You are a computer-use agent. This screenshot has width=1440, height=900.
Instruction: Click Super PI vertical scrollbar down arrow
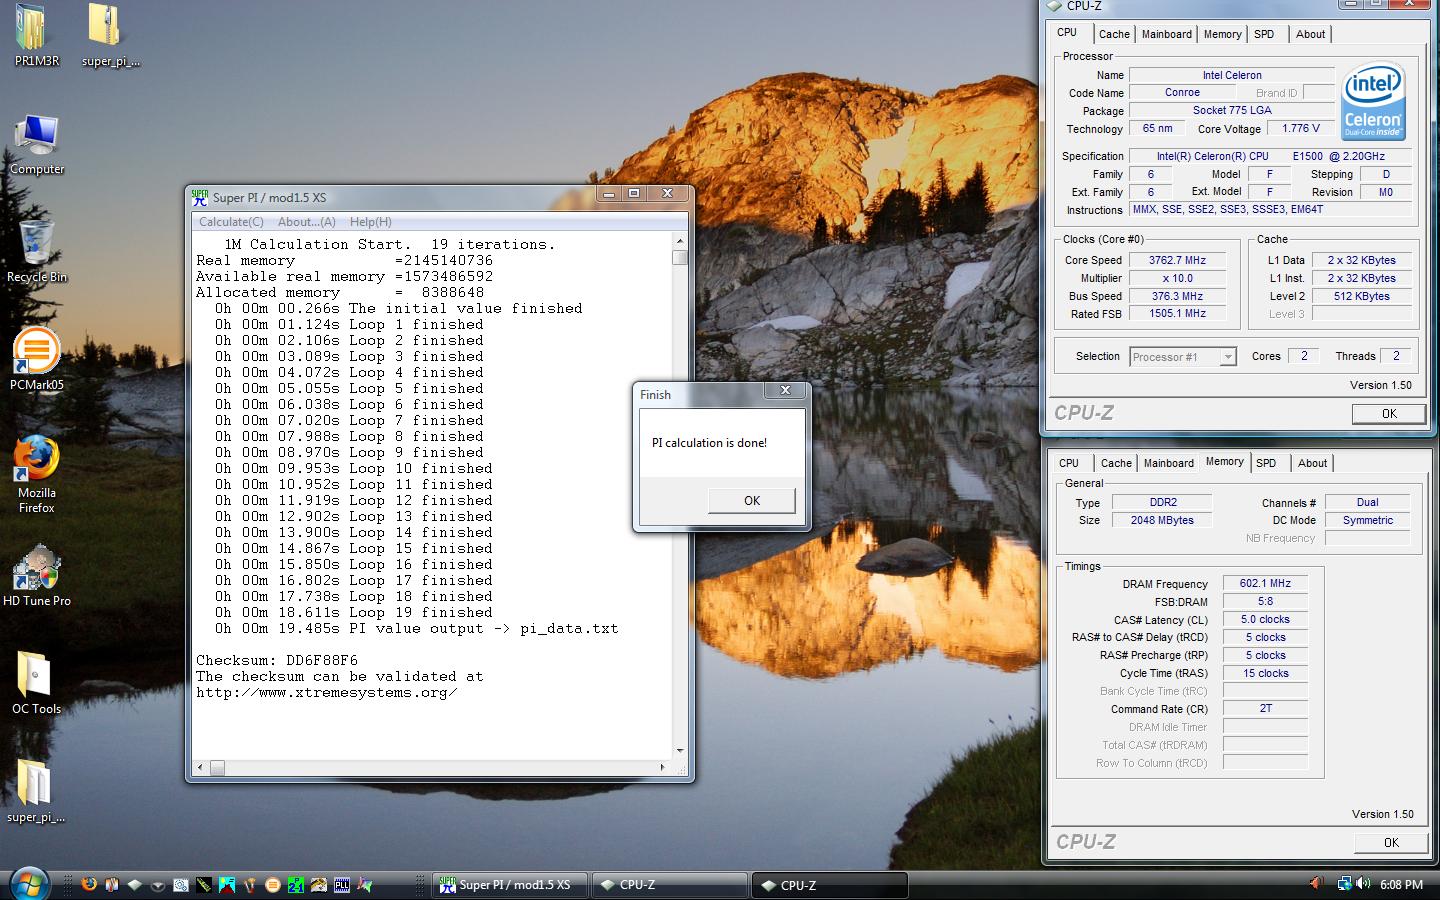[x=680, y=751]
